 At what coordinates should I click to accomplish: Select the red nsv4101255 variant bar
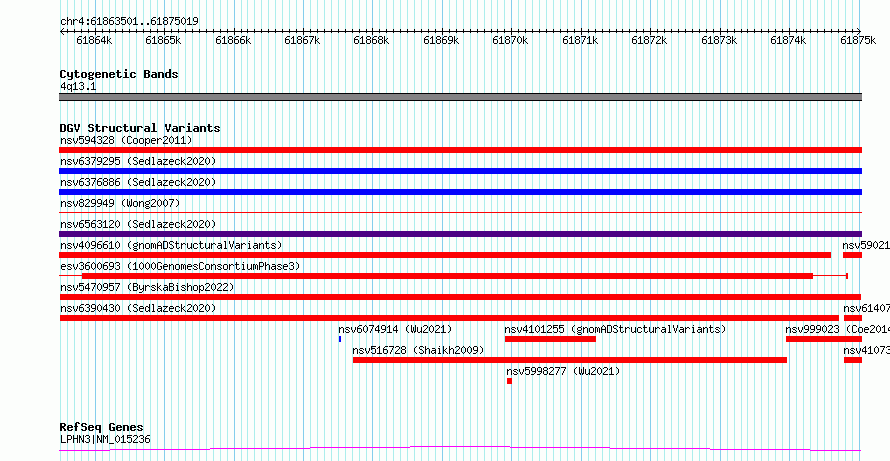coord(550,339)
